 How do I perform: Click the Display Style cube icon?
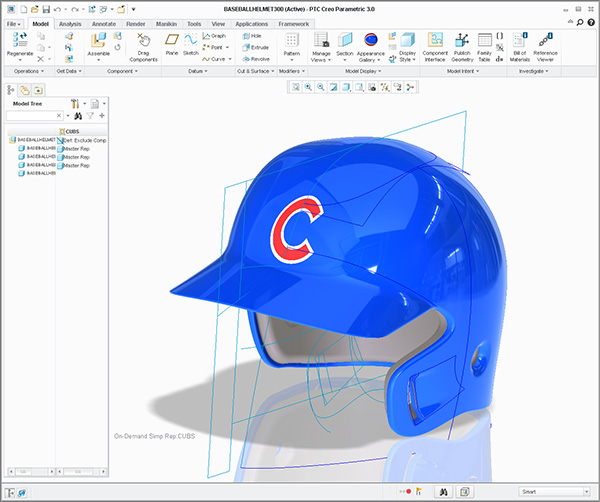(x=408, y=39)
